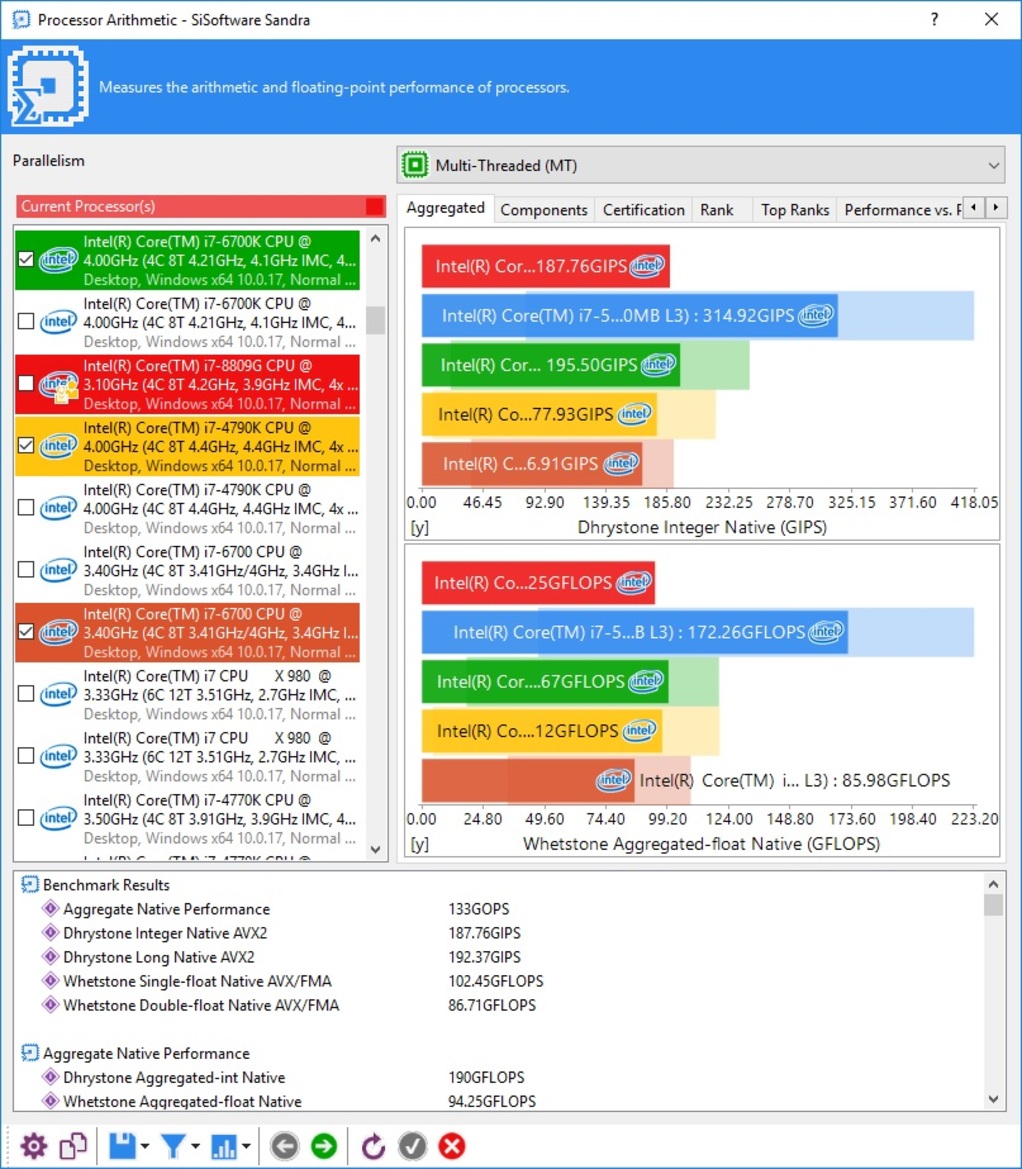Click the Sandra title bar app icon
The width and height of the screenshot is (1022, 1169).
click(x=21, y=19)
